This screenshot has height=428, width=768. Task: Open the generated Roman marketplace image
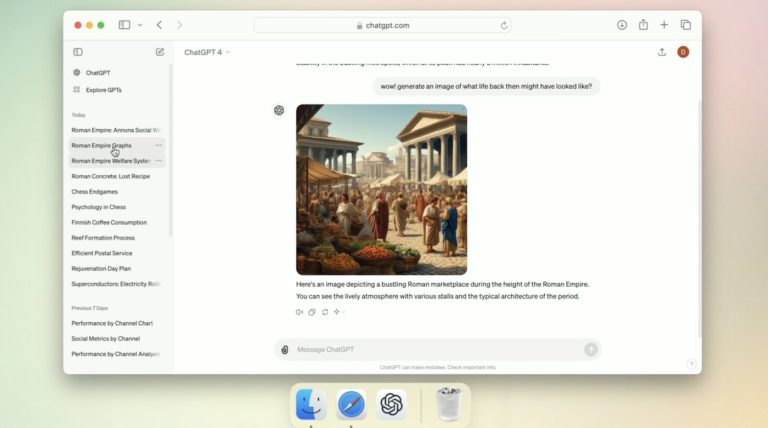tap(381, 189)
